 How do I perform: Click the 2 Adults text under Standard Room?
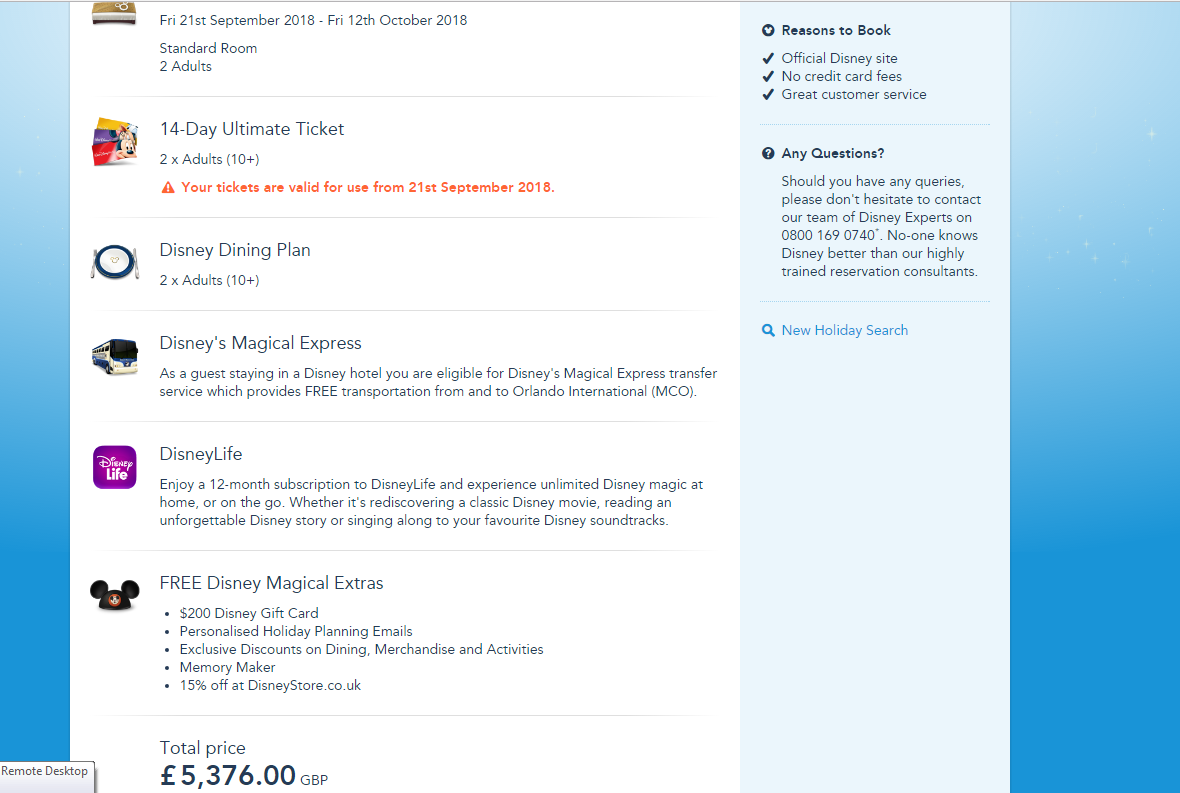point(186,66)
